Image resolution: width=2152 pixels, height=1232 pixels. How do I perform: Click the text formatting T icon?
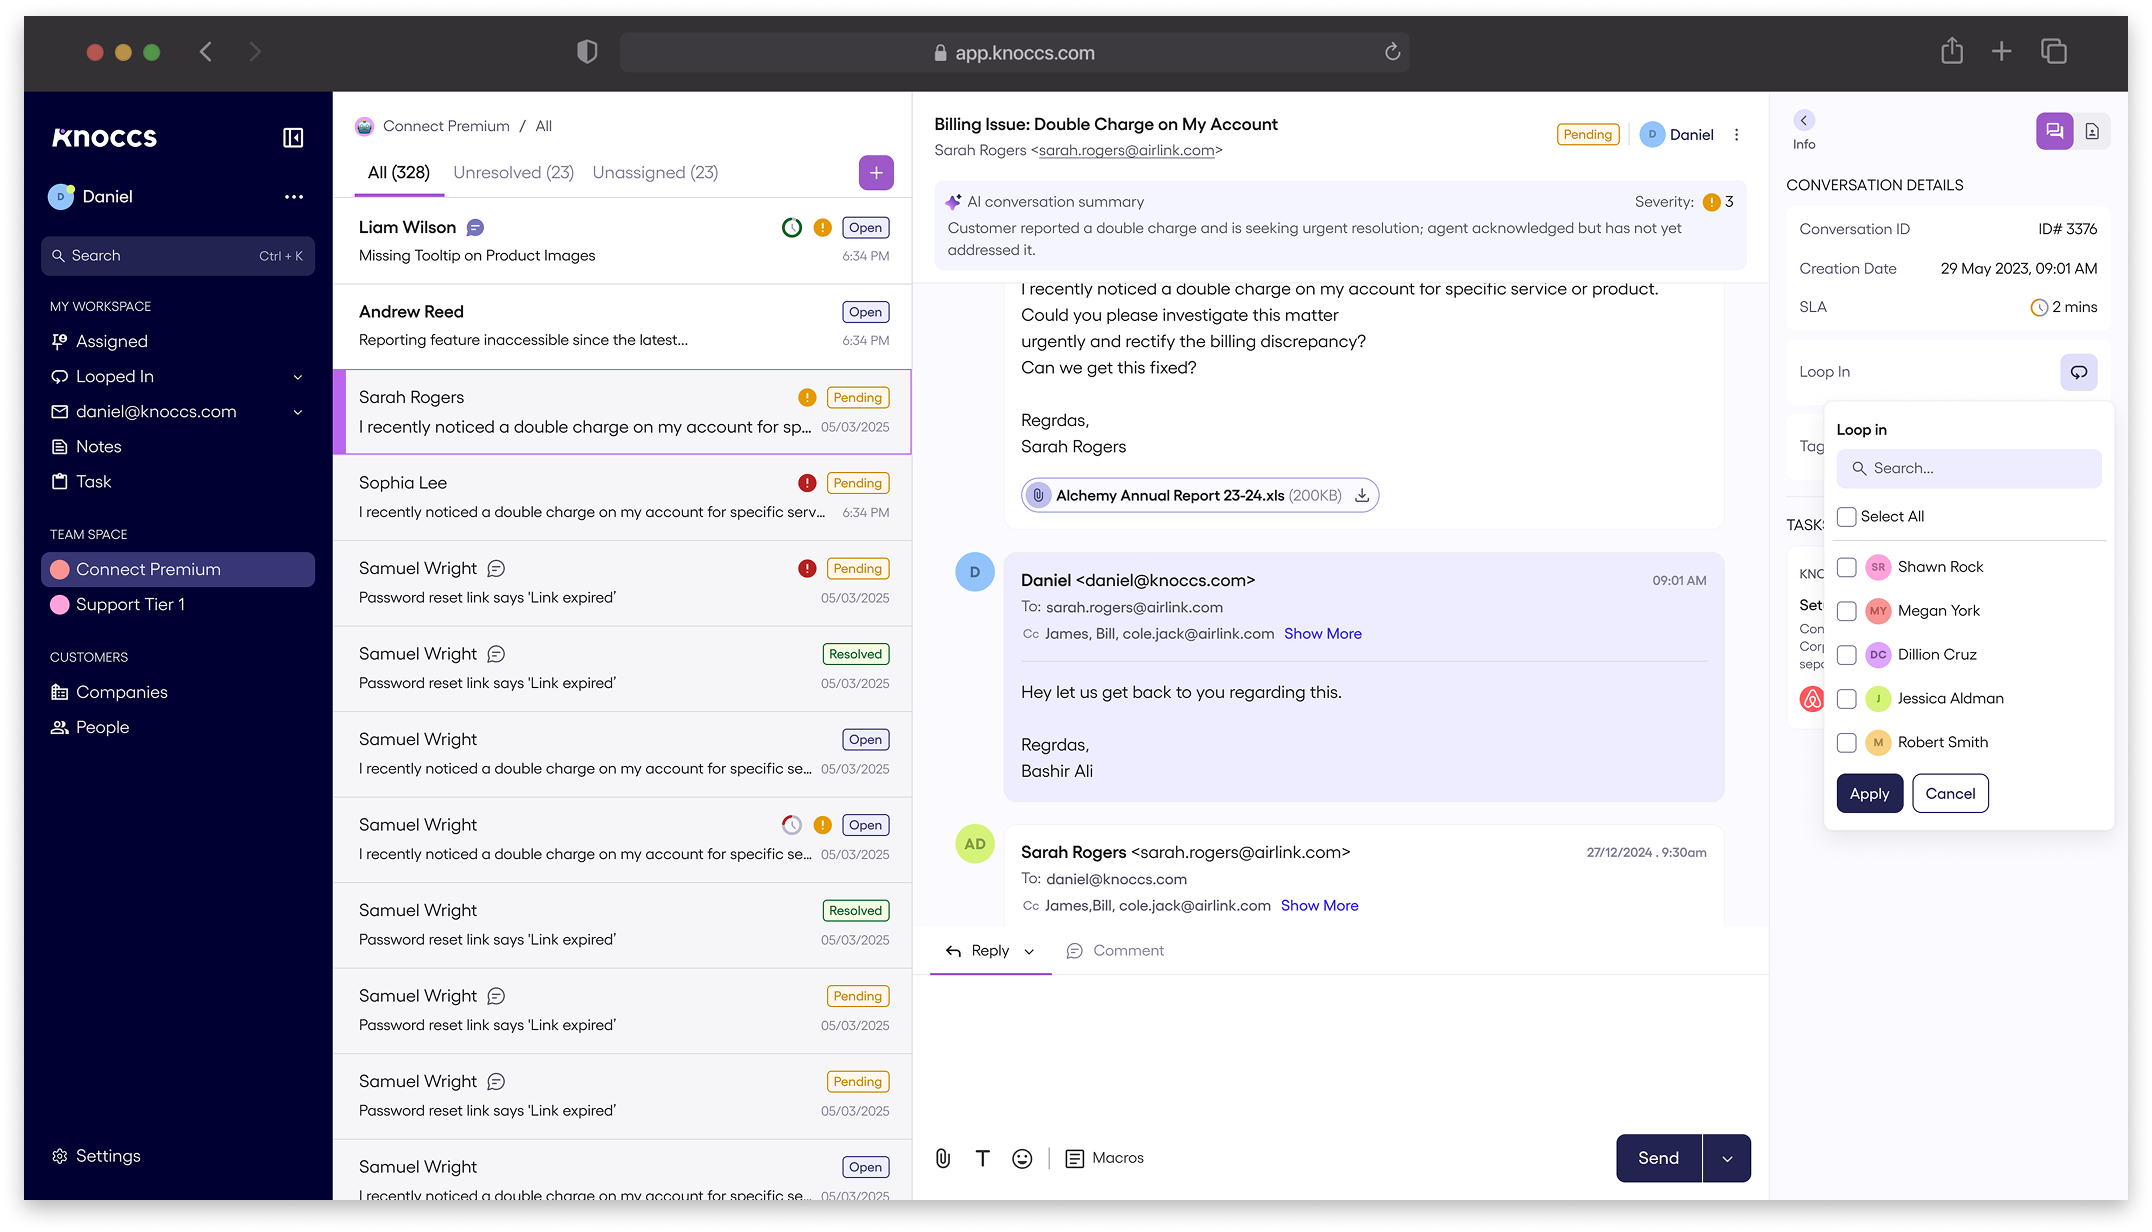pos(982,1158)
